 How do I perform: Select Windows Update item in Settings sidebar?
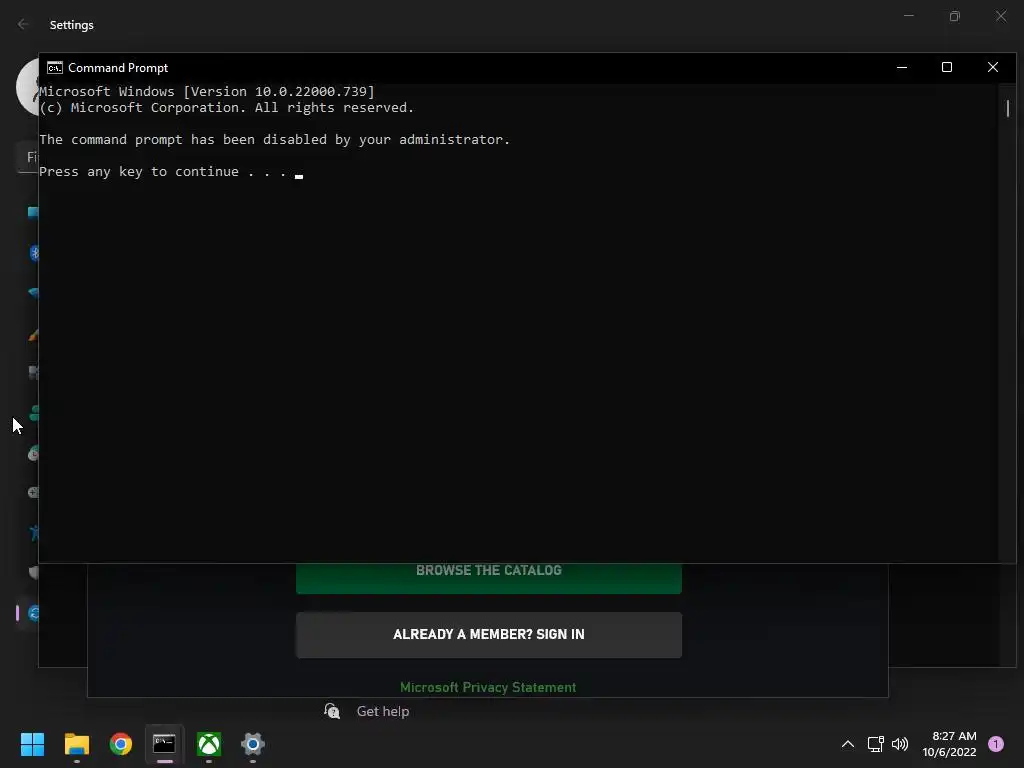pos(27,613)
